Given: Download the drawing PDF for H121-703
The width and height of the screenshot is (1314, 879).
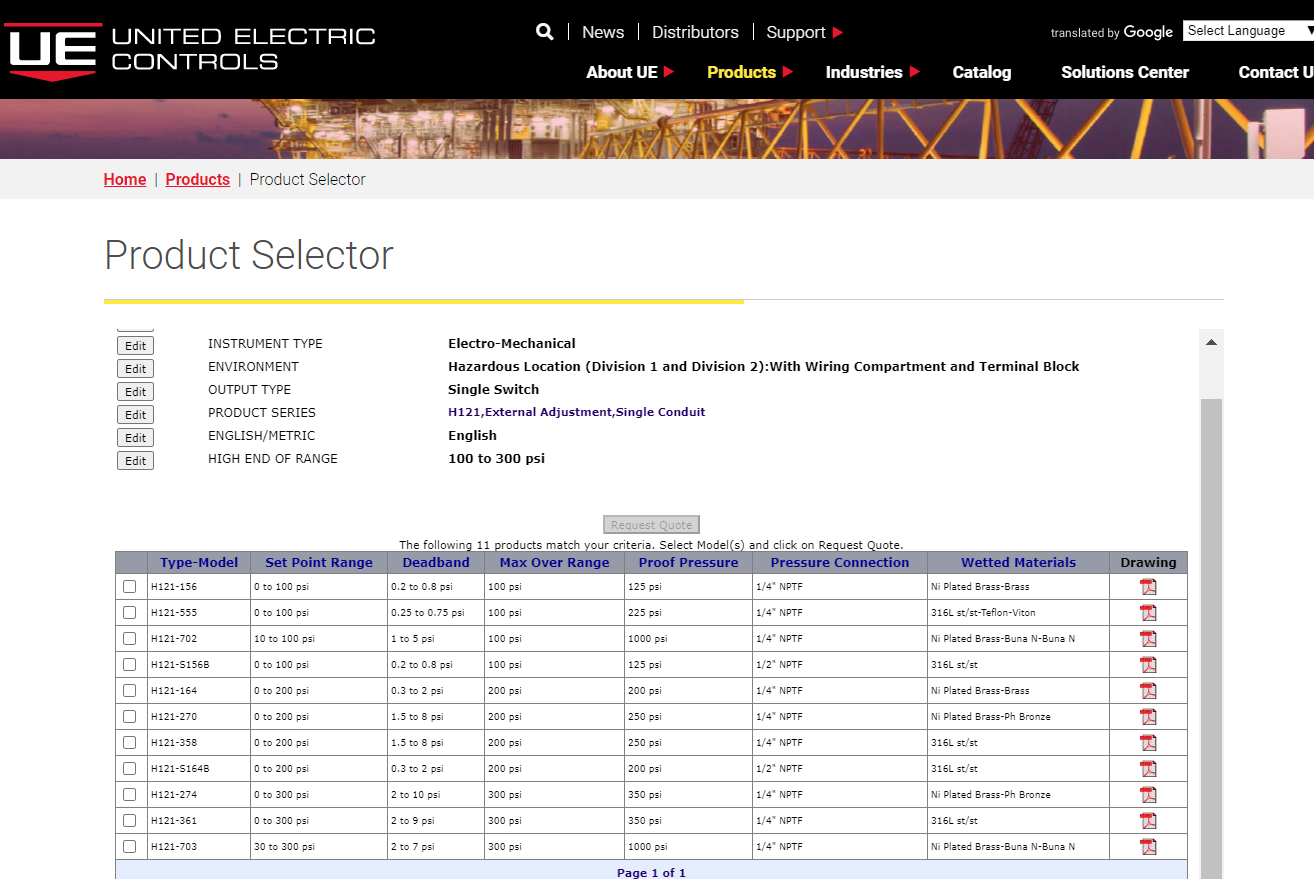Looking at the screenshot, I should [1148, 846].
